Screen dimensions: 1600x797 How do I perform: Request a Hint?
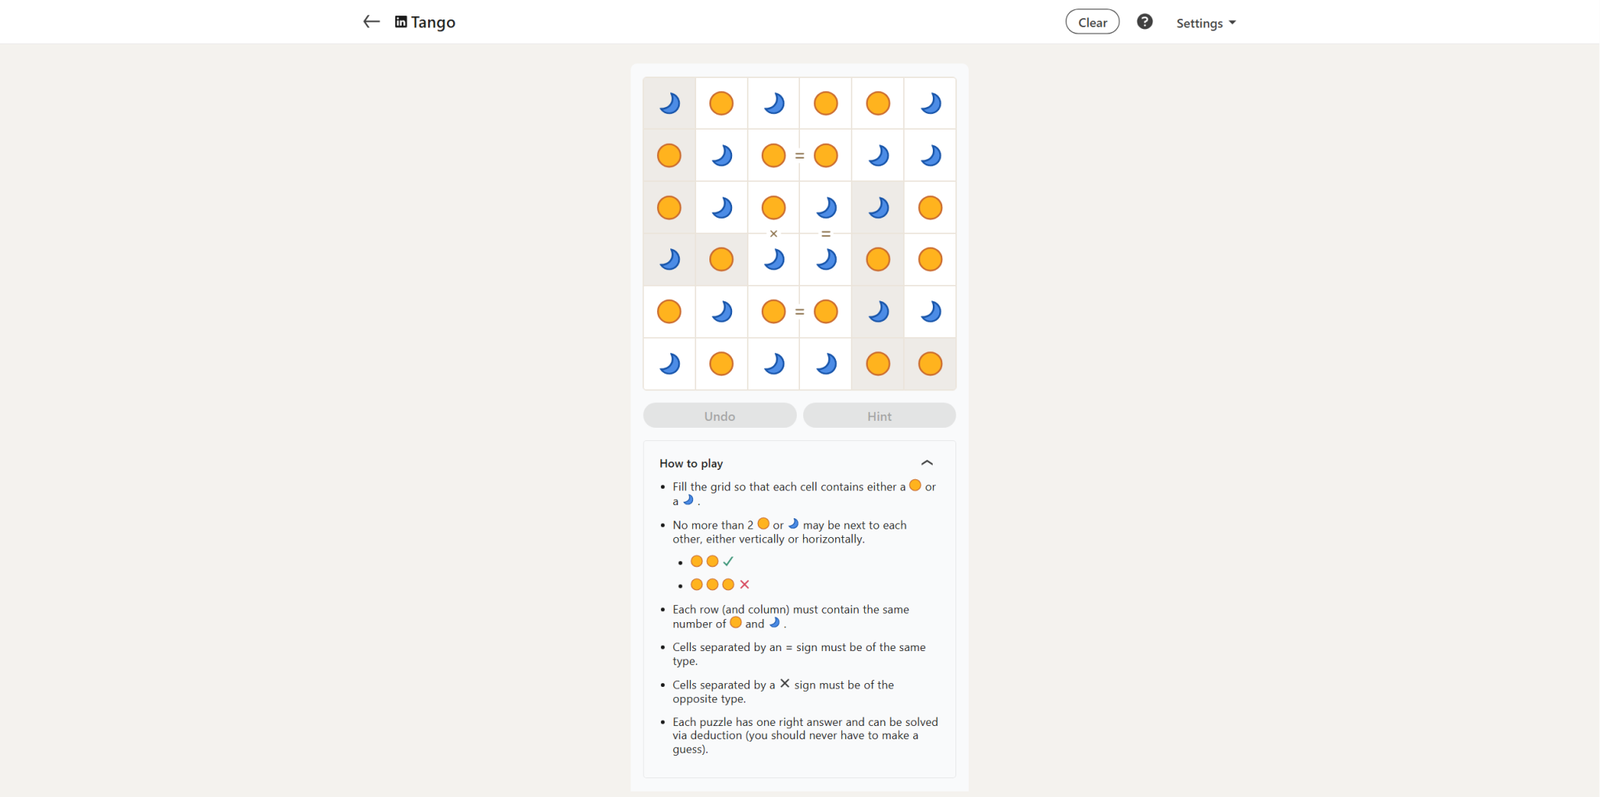tap(879, 416)
